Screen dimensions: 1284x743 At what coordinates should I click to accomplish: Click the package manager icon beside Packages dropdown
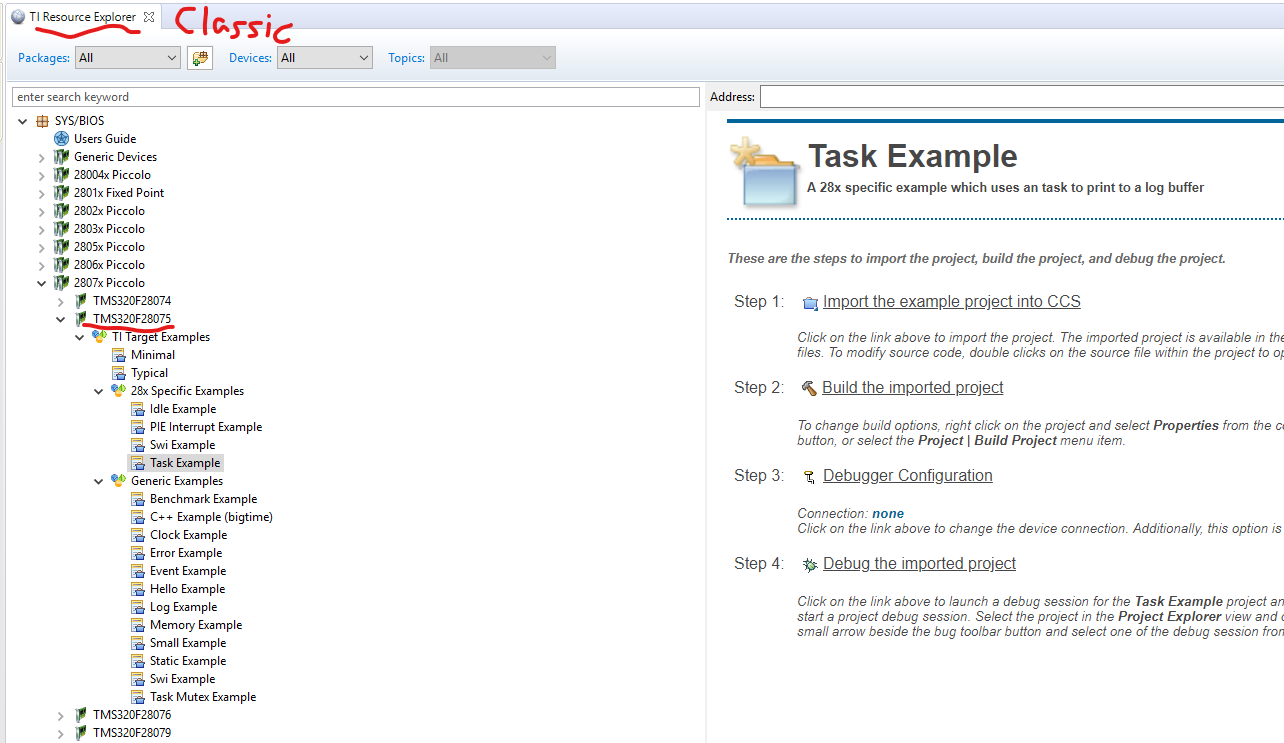pos(200,58)
